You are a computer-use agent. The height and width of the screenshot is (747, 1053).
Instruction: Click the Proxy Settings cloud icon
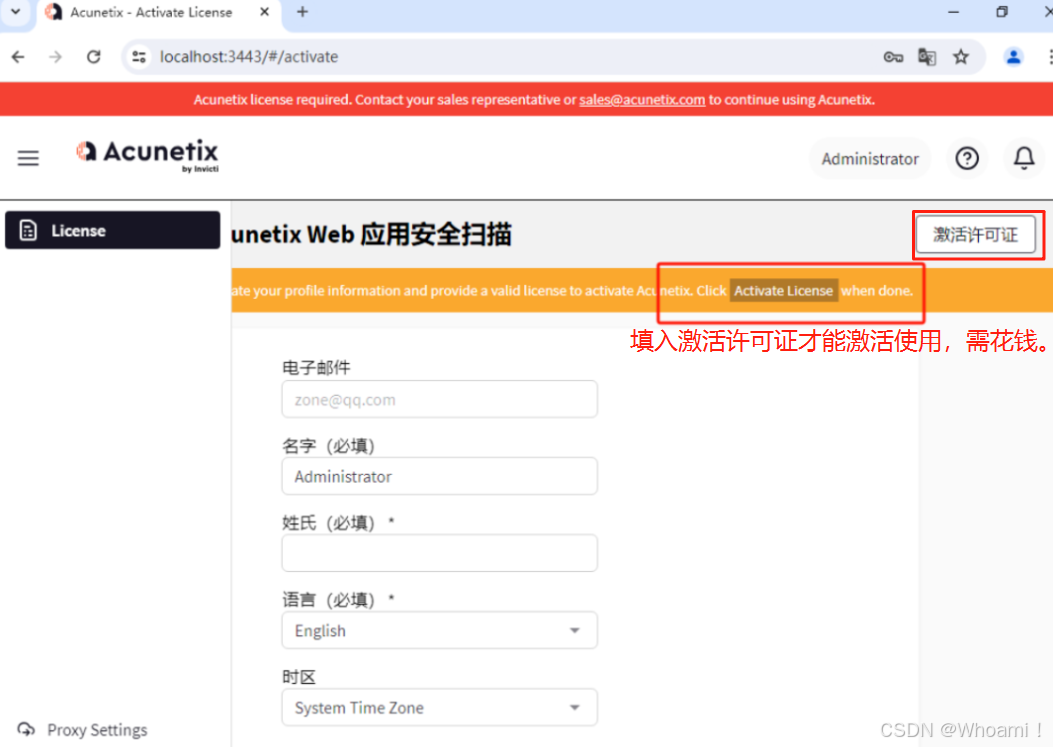[x=26, y=730]
